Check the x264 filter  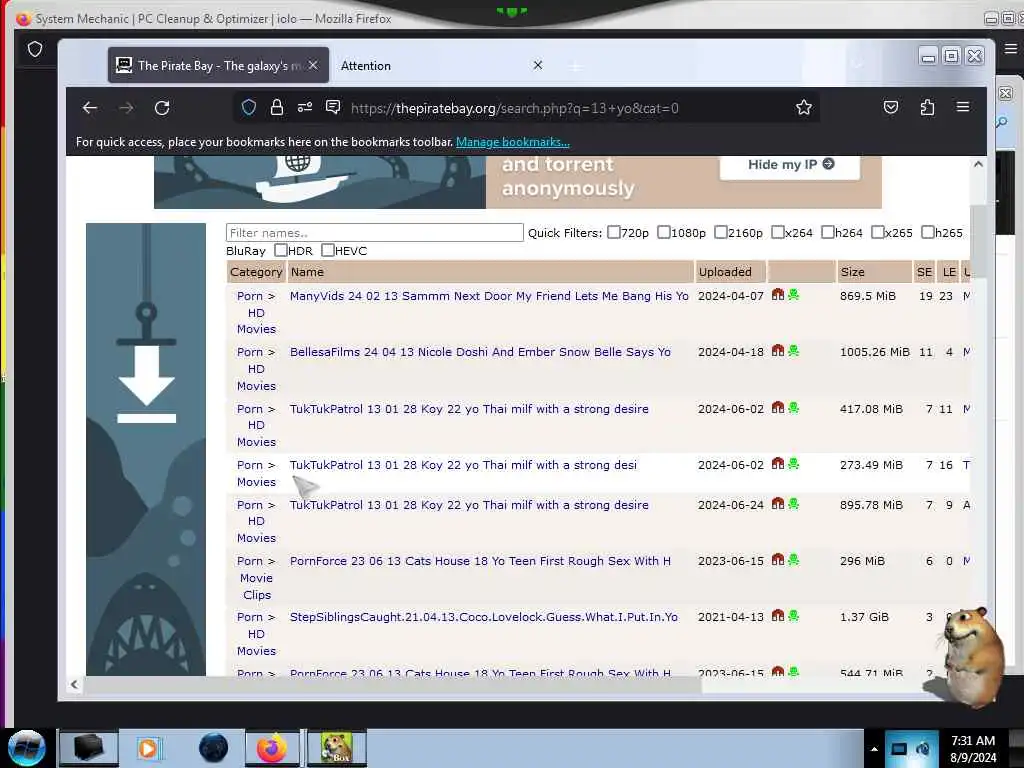(x=777, y=232)
